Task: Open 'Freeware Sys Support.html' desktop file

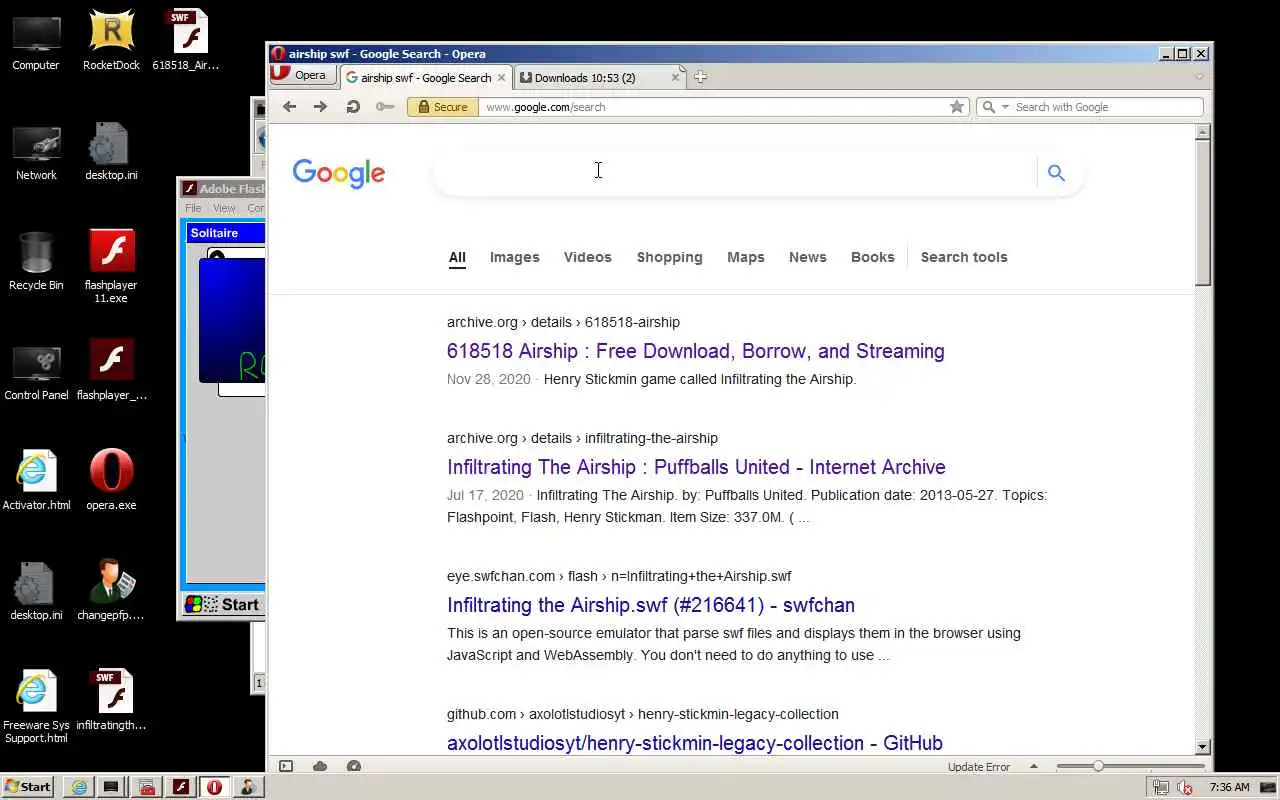Action: click(36, 707)
